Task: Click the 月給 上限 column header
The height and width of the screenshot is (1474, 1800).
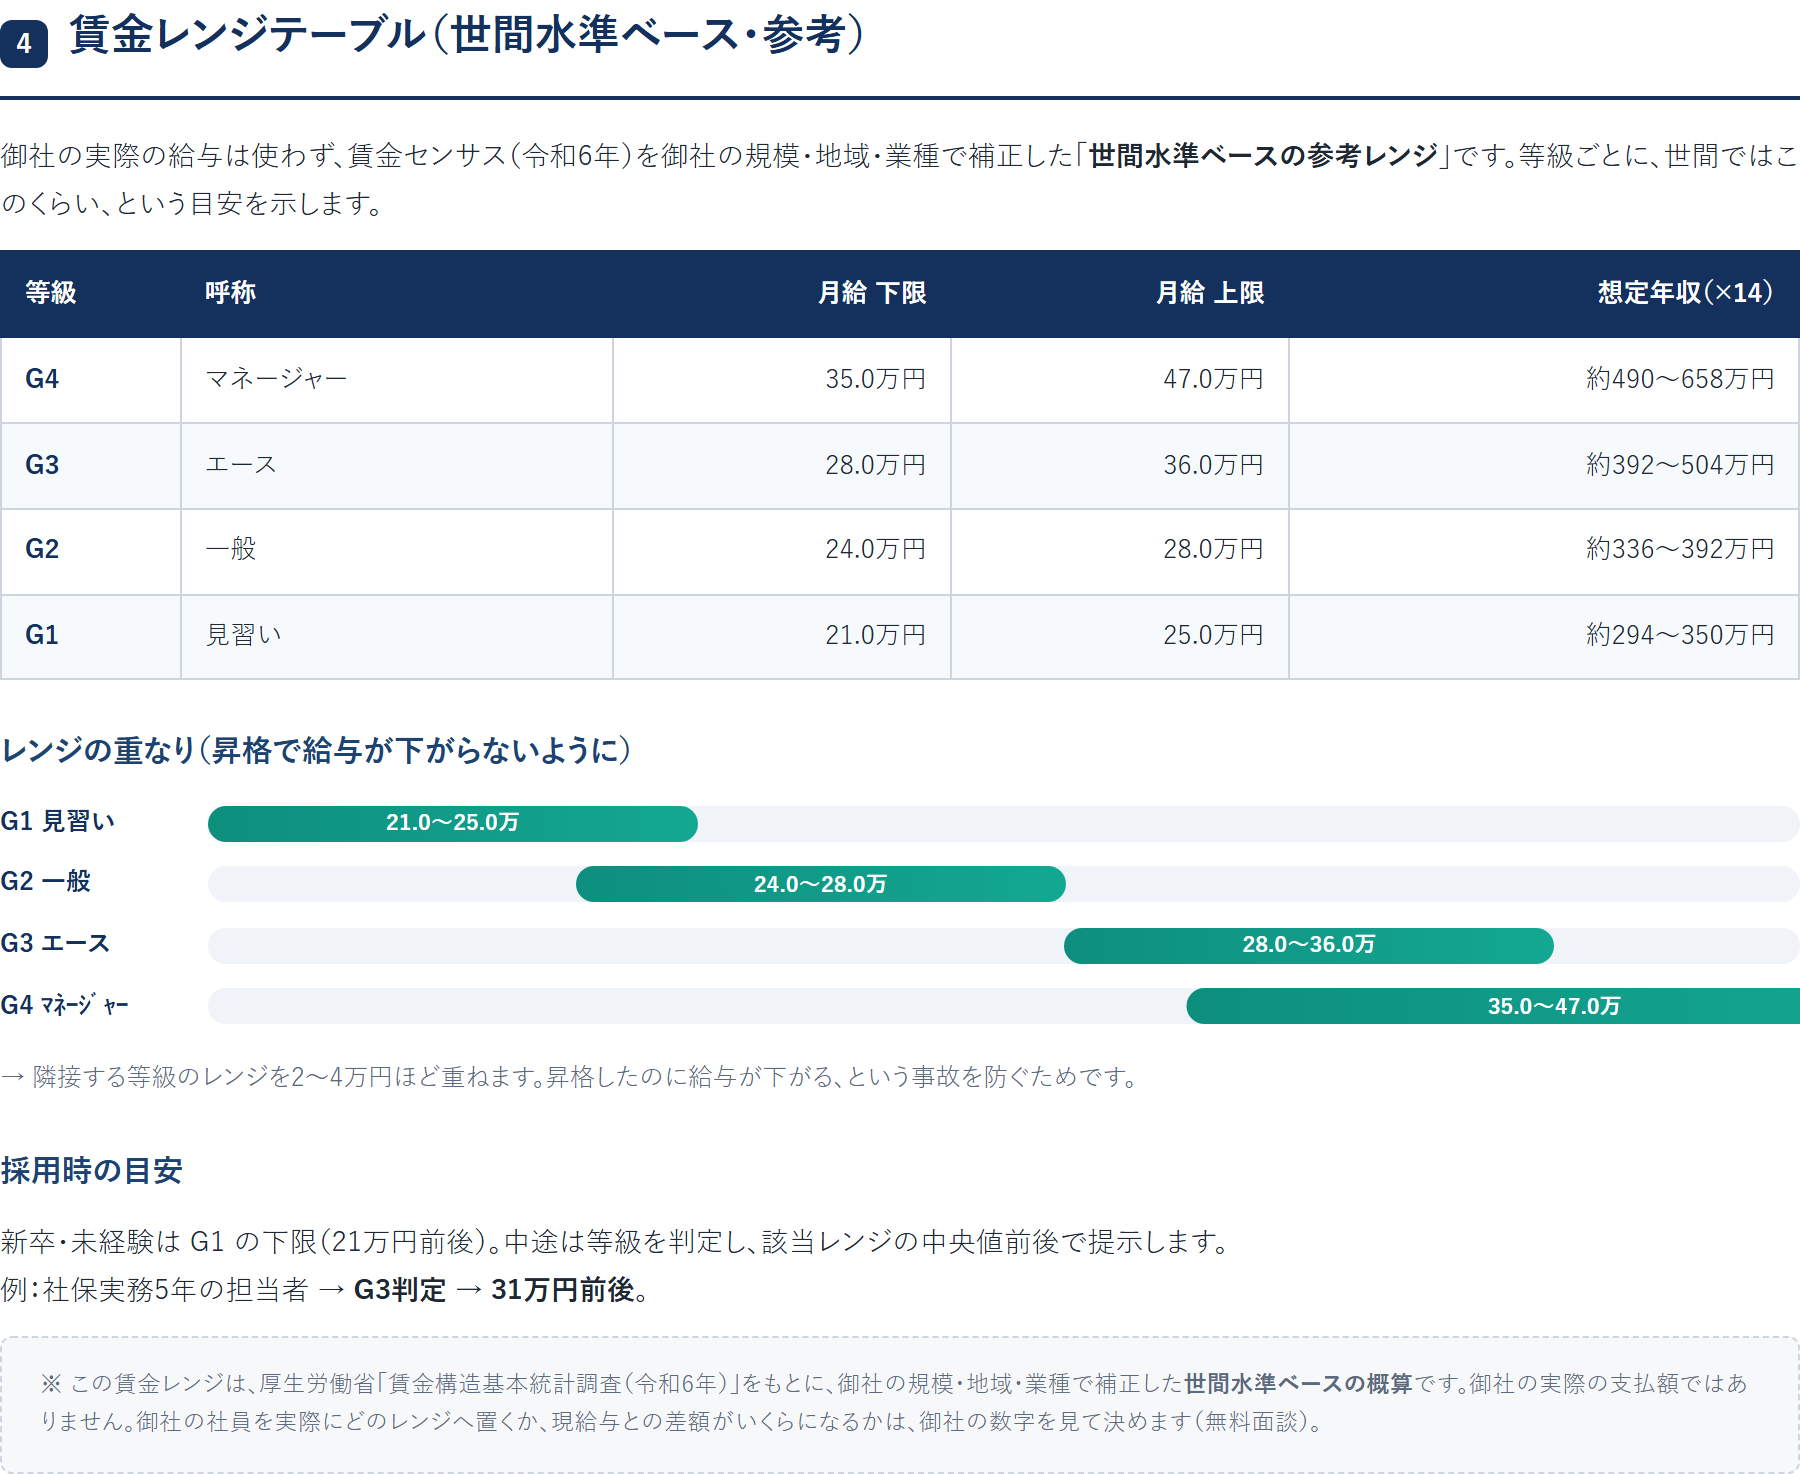Action: (1119, 293)
